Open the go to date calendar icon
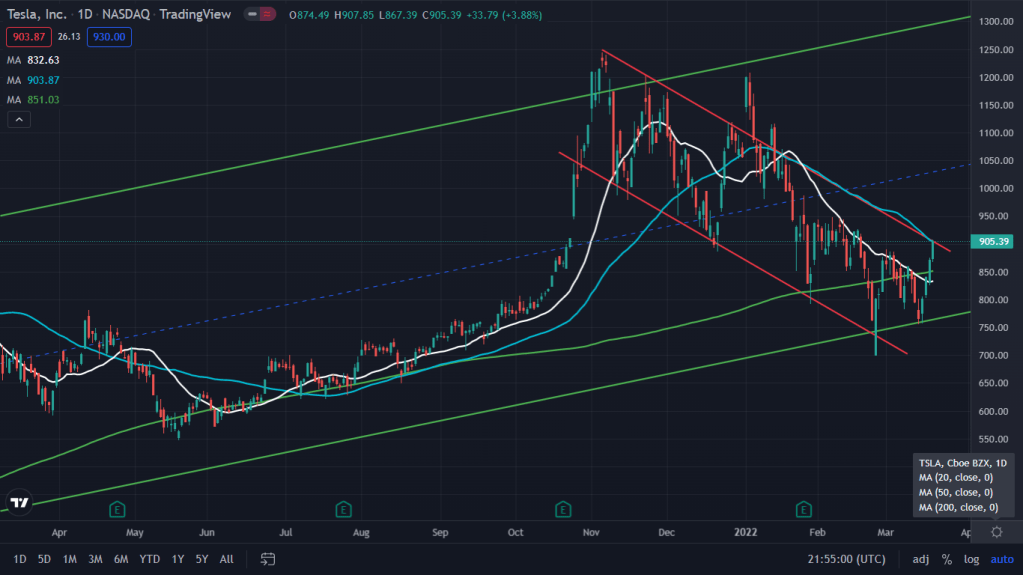The height and width of the screenshot is (575, 1023). point(268,559)
